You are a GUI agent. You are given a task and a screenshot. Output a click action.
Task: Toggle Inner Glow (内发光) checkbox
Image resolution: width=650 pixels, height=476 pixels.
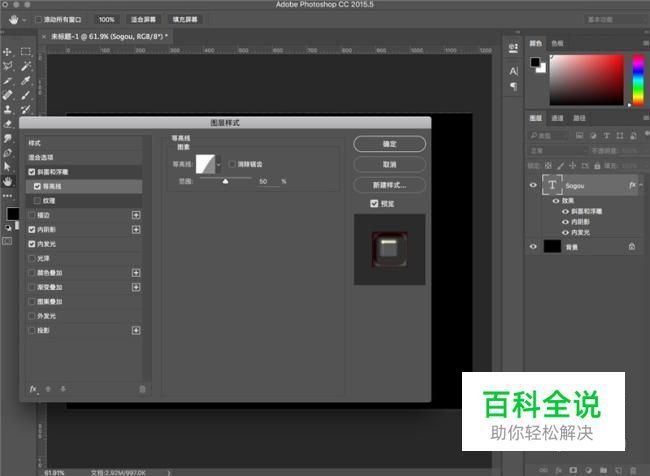tap(32, 244)
